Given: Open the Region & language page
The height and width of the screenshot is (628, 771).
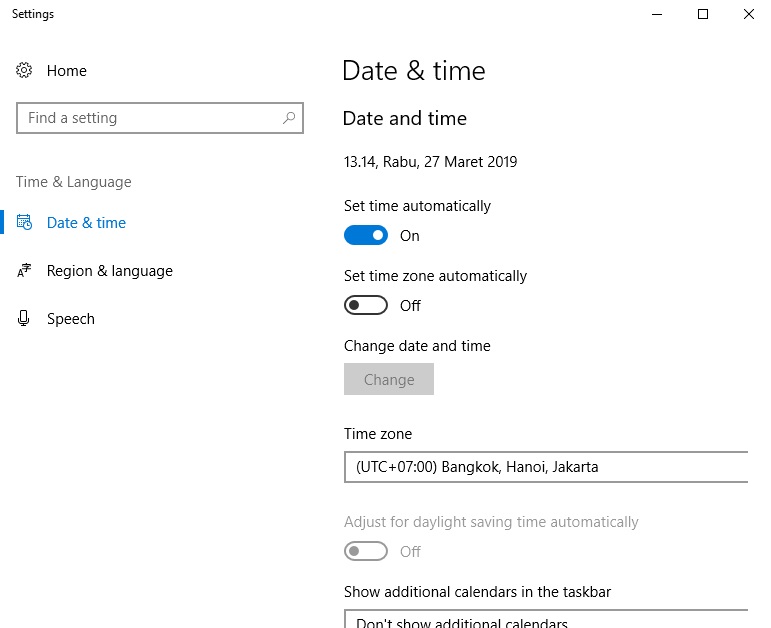Looking at the screenshot, I should (109, 271).
